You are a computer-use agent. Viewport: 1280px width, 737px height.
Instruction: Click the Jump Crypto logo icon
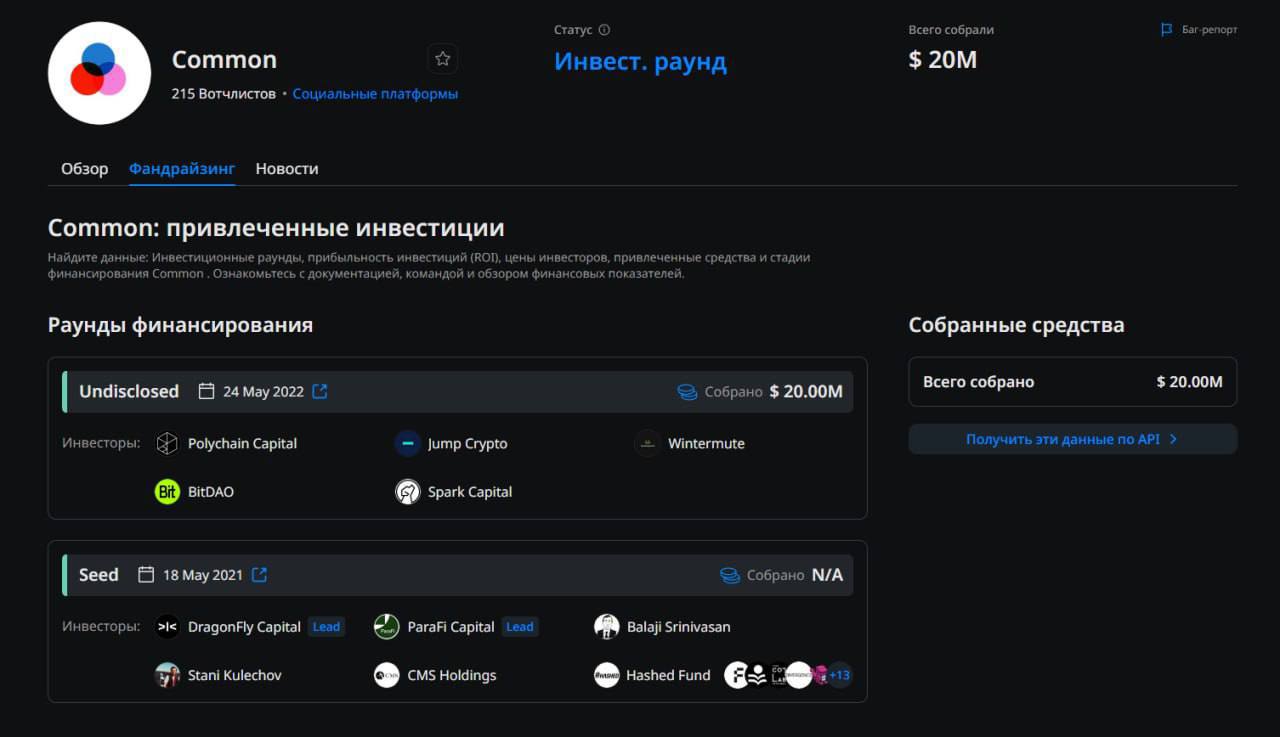coord(407,444)
